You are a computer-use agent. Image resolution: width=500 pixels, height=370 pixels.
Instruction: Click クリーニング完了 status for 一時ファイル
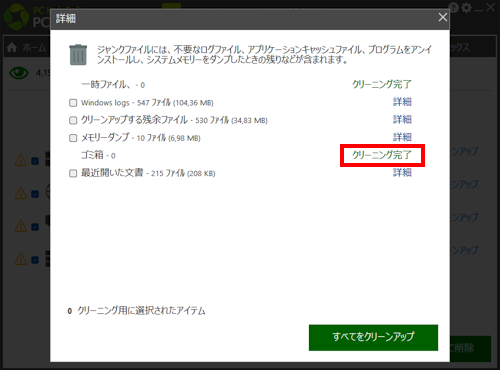pyautogui.click(x=382, y=84)
